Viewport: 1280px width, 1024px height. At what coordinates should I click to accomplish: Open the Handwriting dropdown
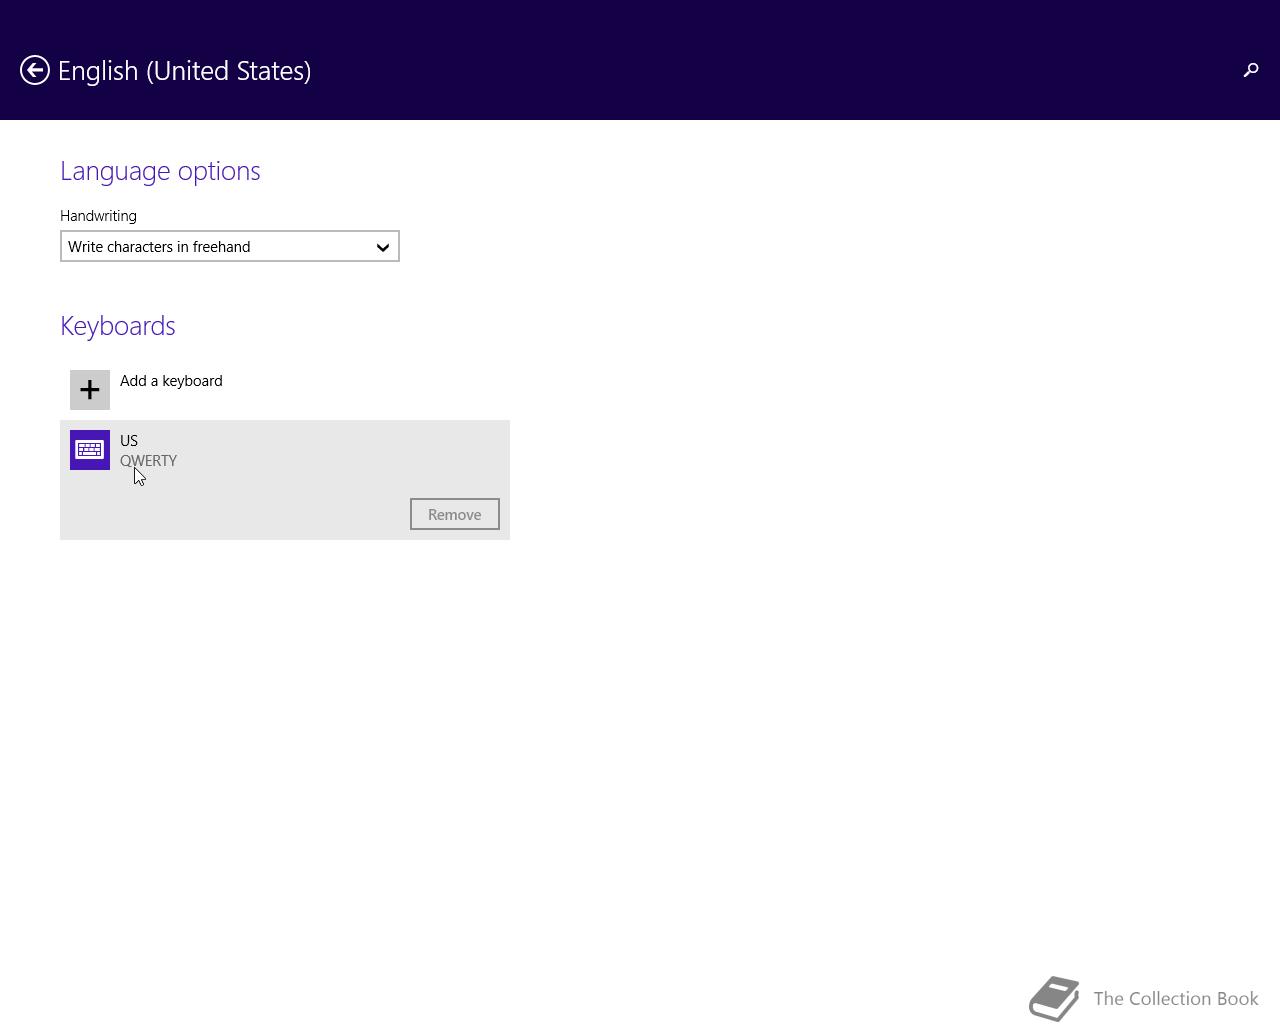(230, 246)
